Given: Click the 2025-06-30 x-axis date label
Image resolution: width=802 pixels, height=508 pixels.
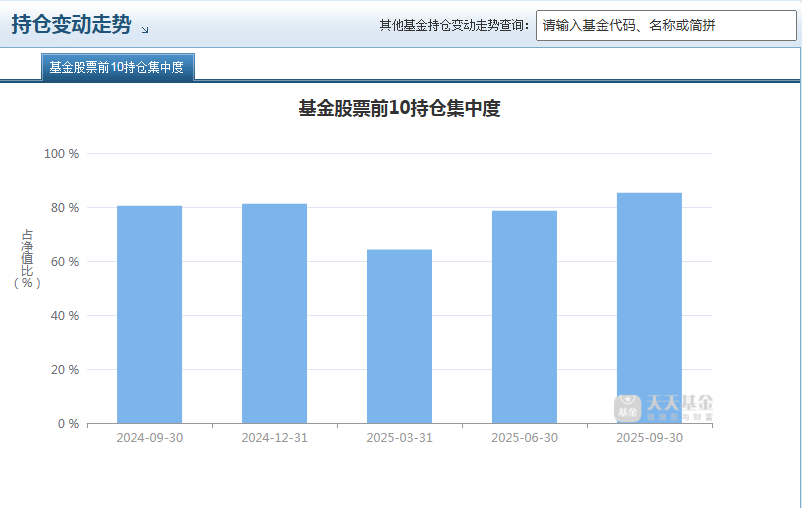Looking at the screenshot, I should click(x=524, y=438).
